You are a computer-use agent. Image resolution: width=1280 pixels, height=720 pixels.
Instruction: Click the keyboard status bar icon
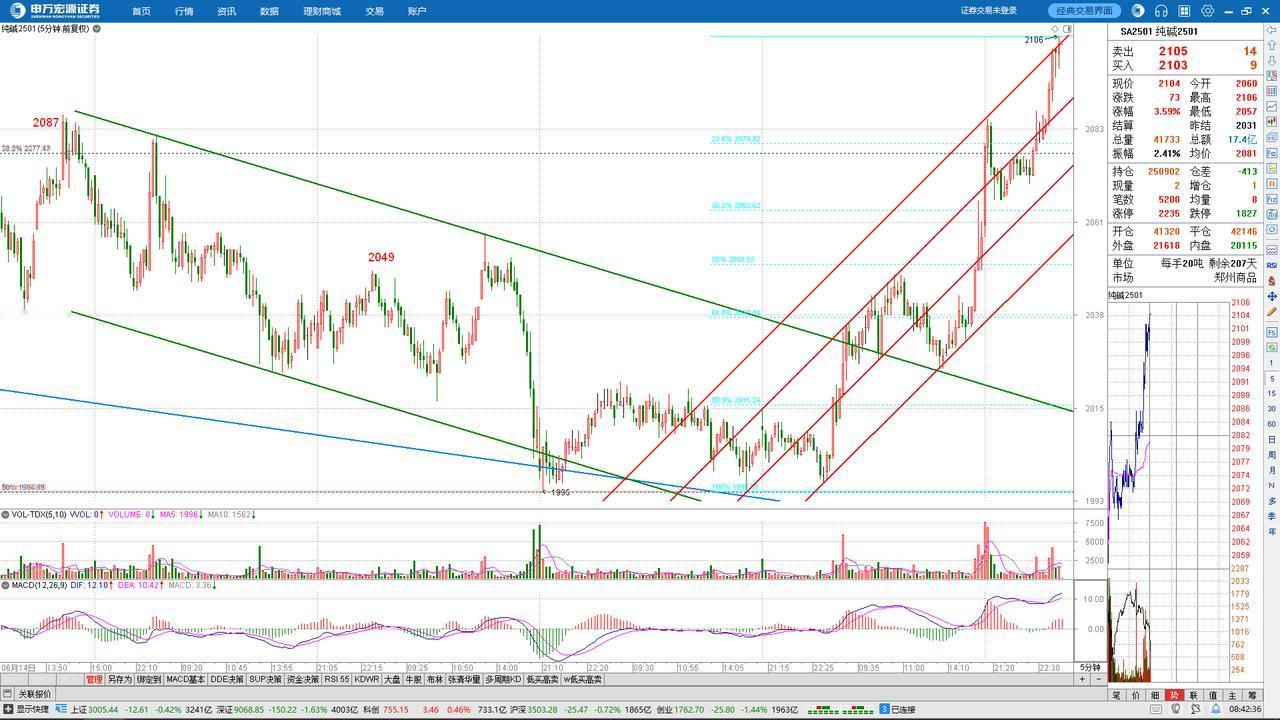click(1156, 709)
